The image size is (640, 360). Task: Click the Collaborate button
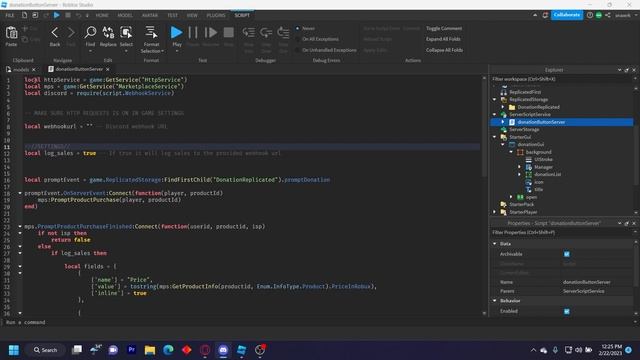(567, 15)
